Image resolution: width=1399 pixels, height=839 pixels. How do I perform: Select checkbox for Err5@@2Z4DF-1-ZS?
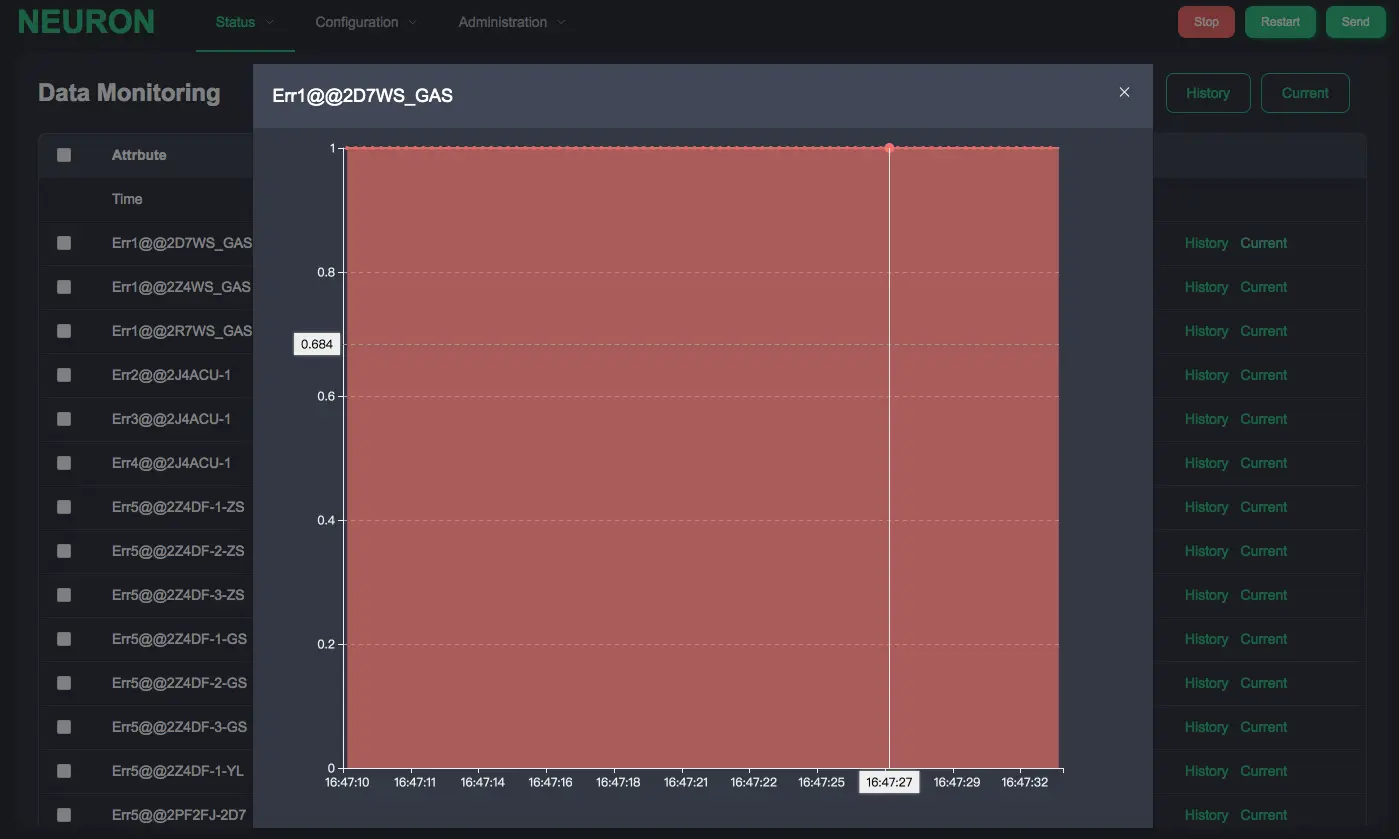click(64, 507)
